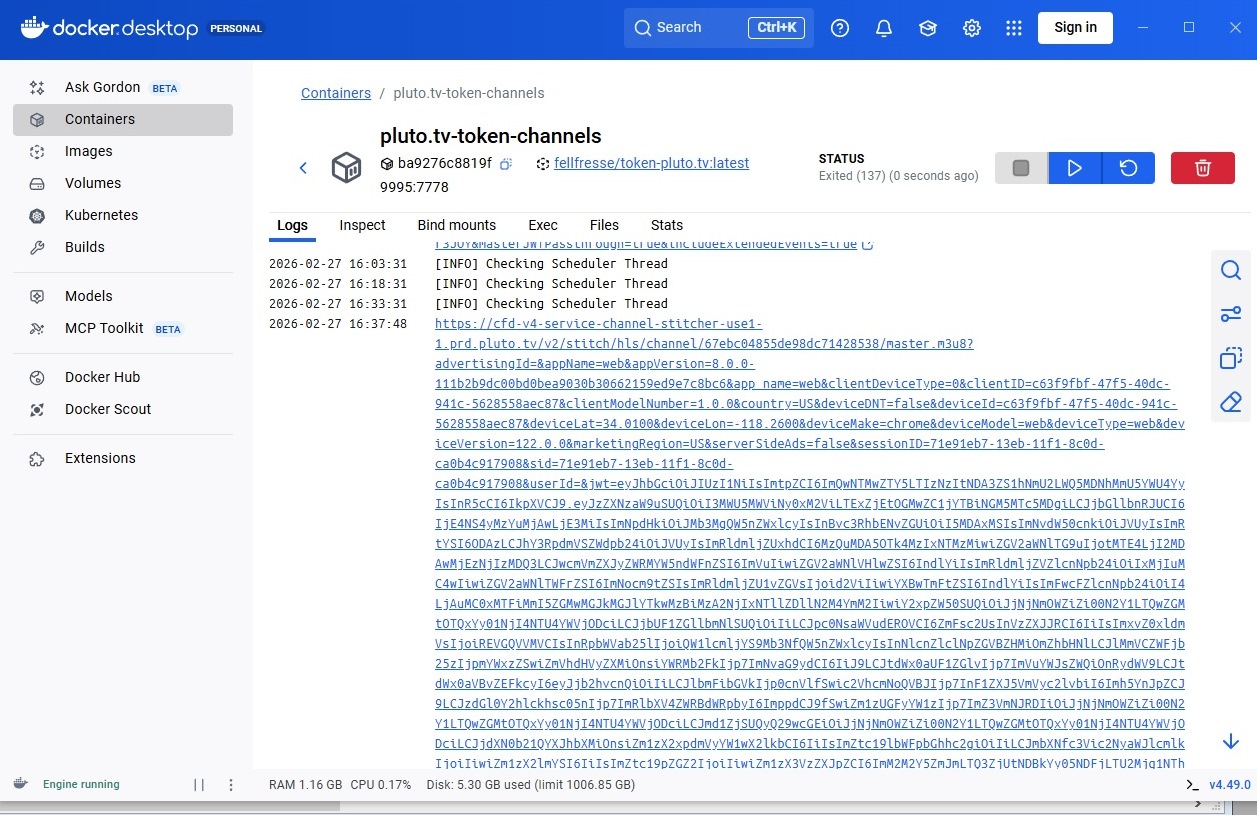
Task: Switch to the Inspect tab
Action: [362, 225]
